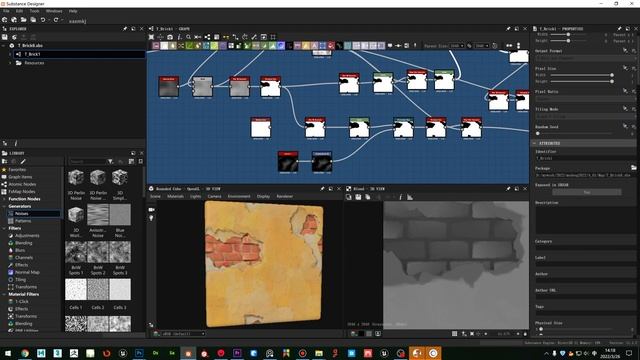
Task: Click the filter funnel icon in Library search
Action: 110,162
